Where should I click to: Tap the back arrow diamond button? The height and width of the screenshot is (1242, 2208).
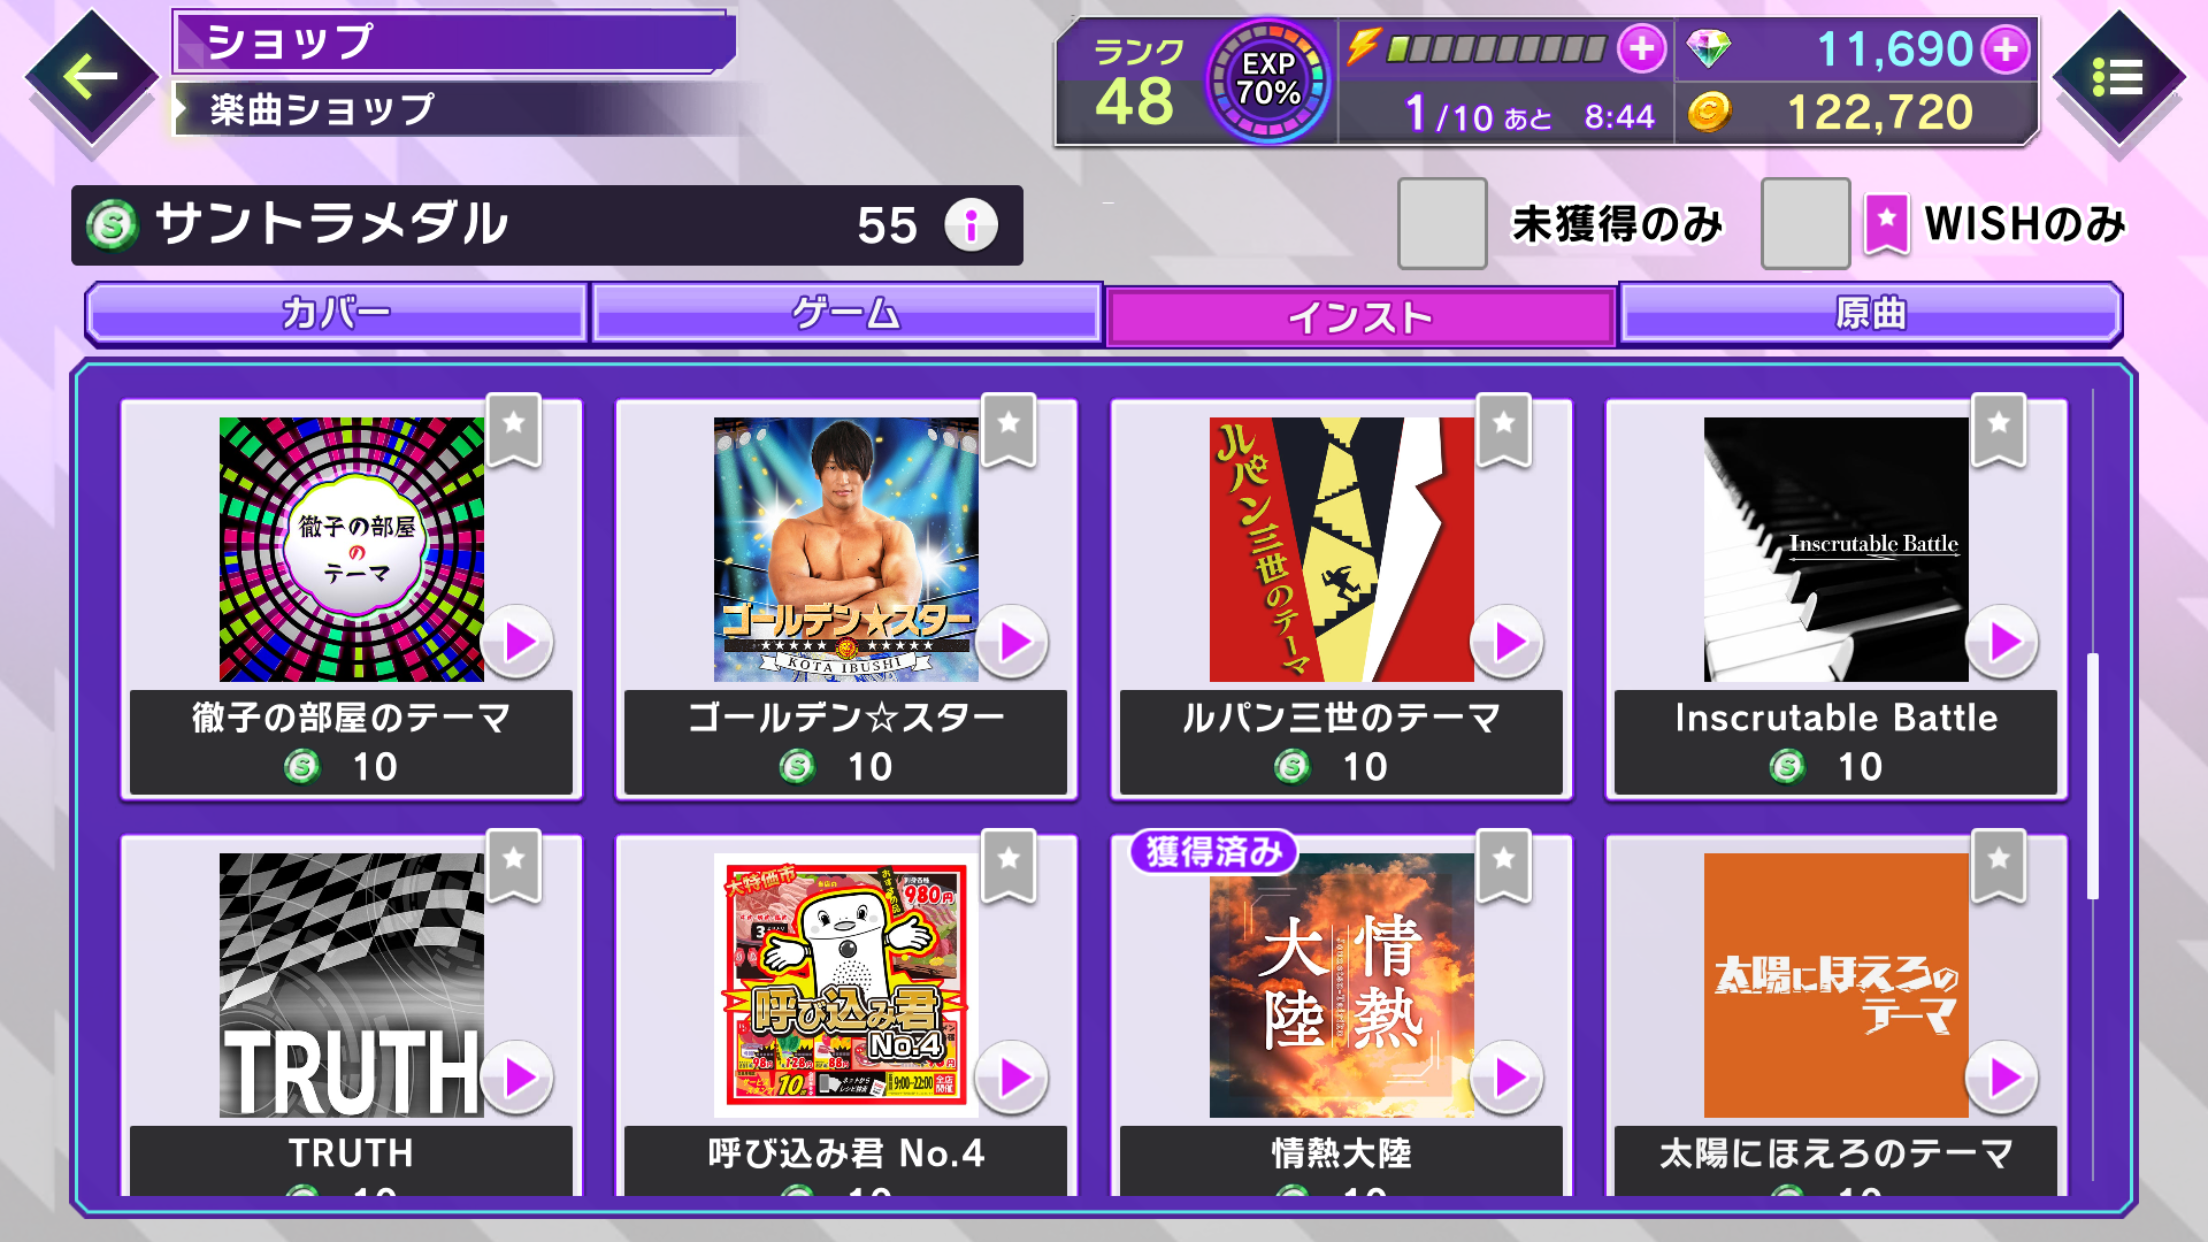(x=91, y=77)
